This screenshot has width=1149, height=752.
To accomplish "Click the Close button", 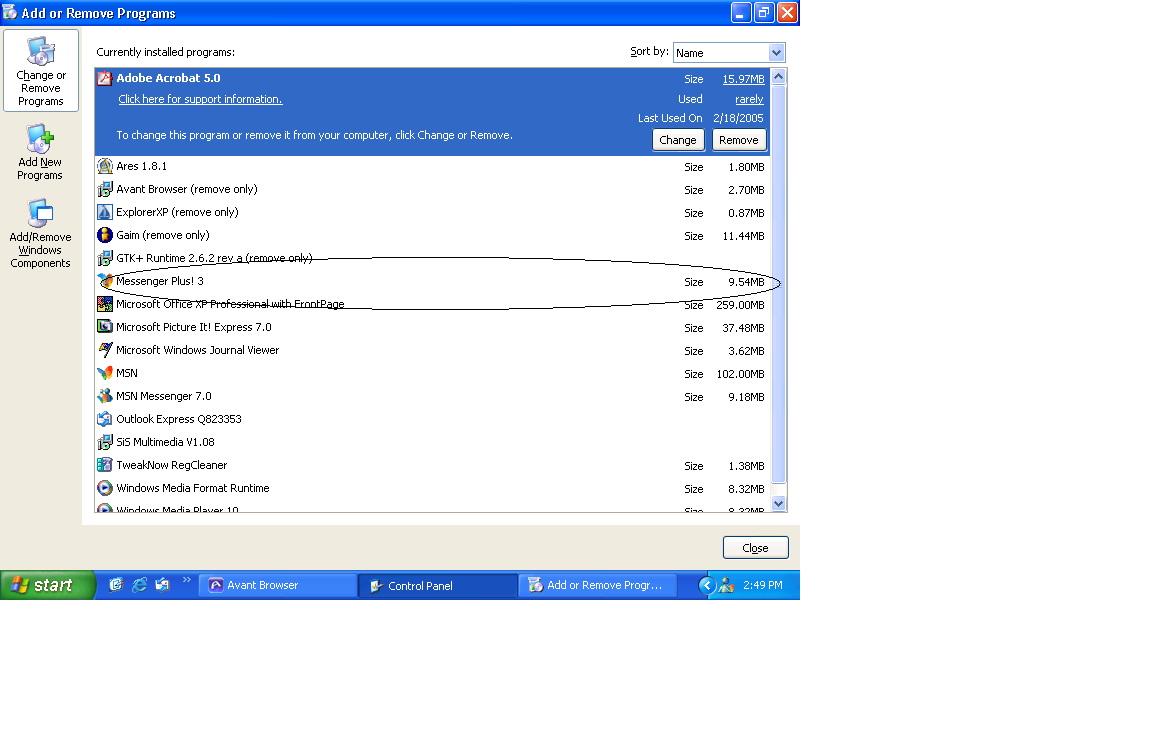I will (755, 548).
